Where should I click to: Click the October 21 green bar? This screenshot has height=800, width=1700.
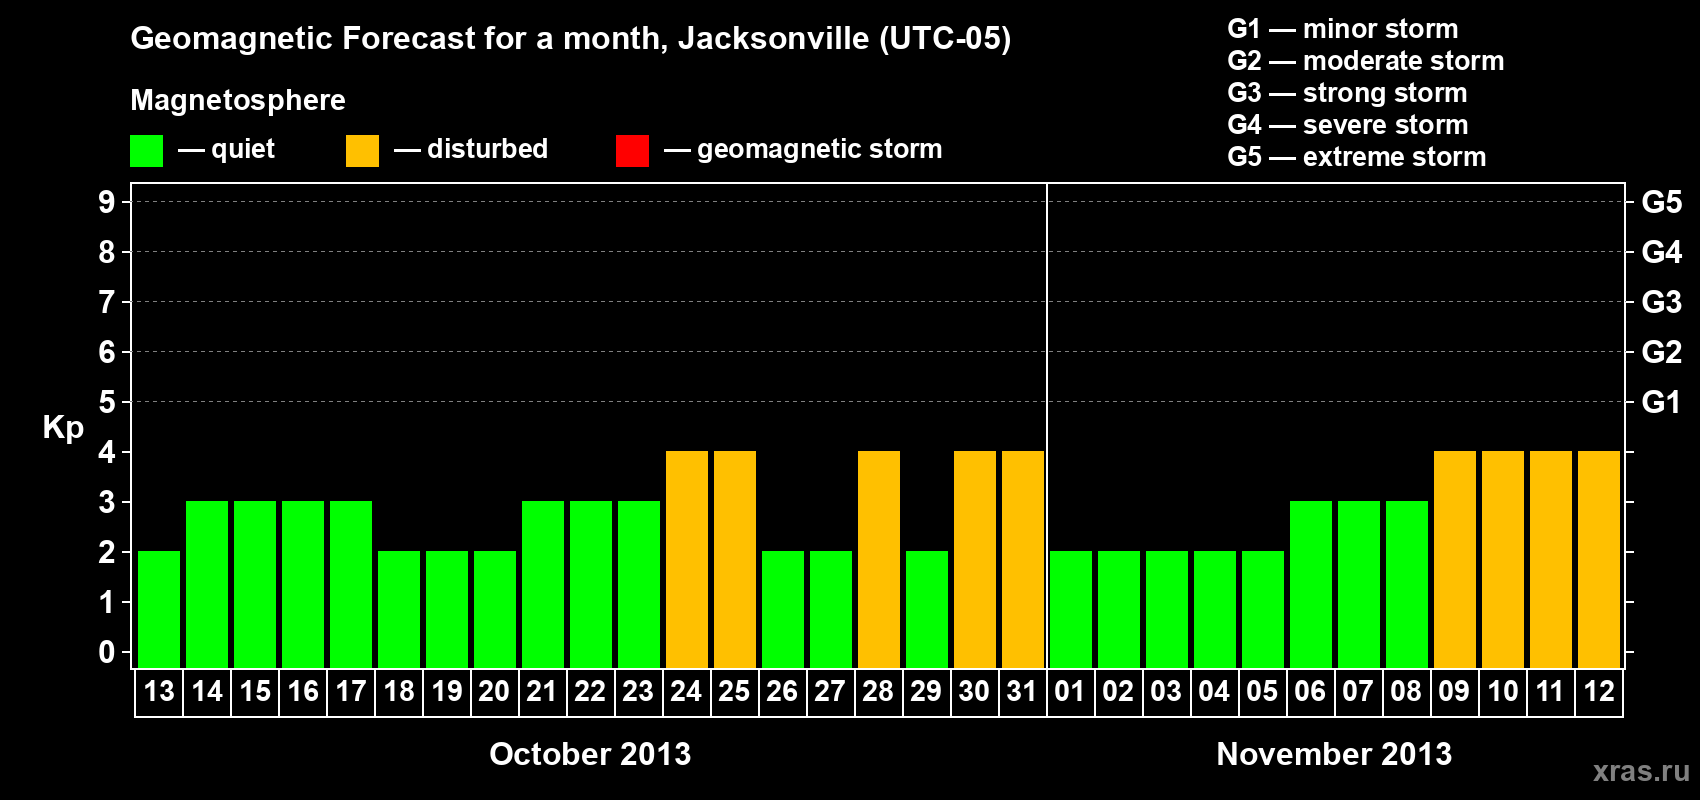[543, 584]
